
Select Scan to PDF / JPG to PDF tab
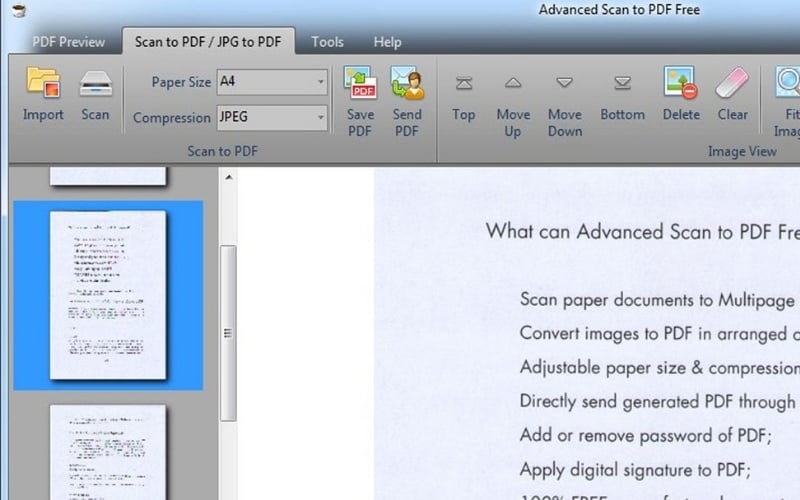pos(208,41)
